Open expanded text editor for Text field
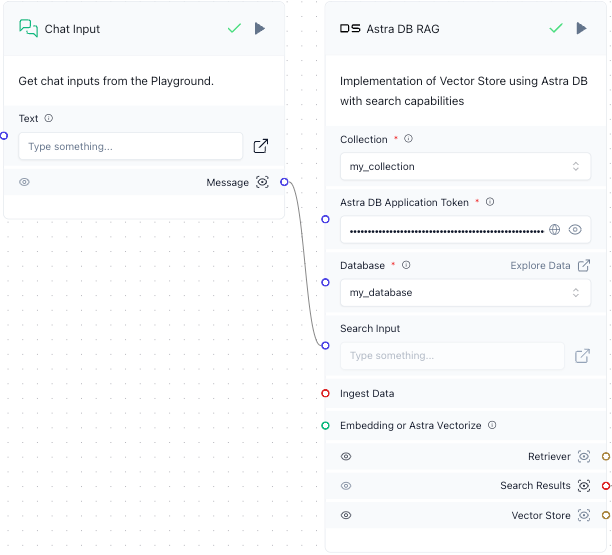 point(261,146)
